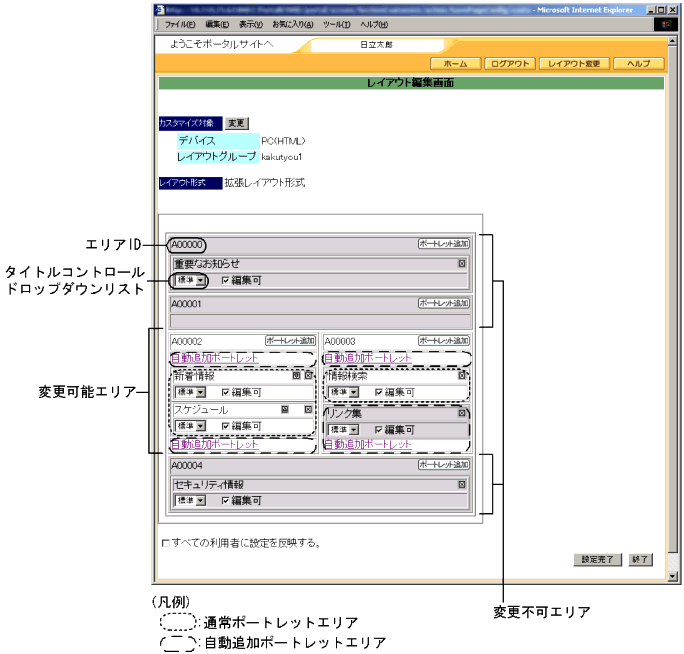
Task: Click the delete icon on スケジュール portlet
Action: pyautogui.click(x=308, y=409)
